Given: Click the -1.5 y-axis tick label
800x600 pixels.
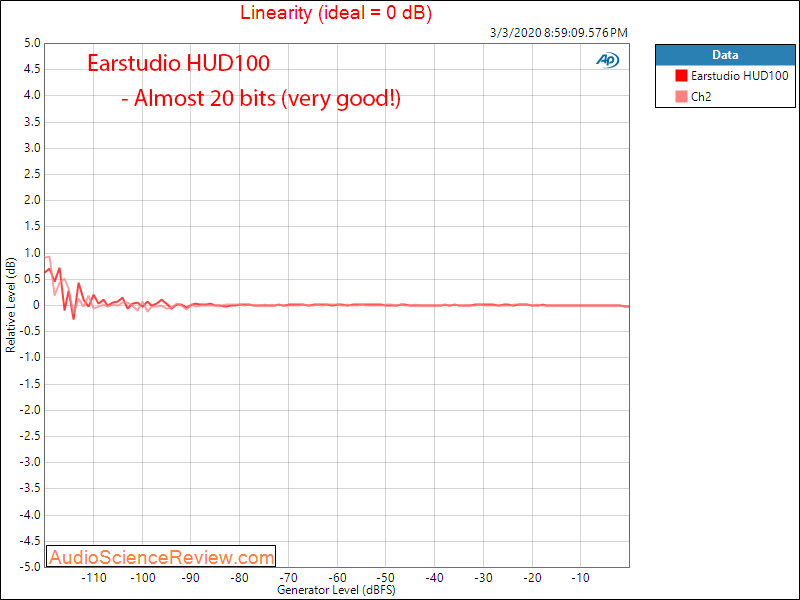Looking at the screenshot, I should 30,384.
